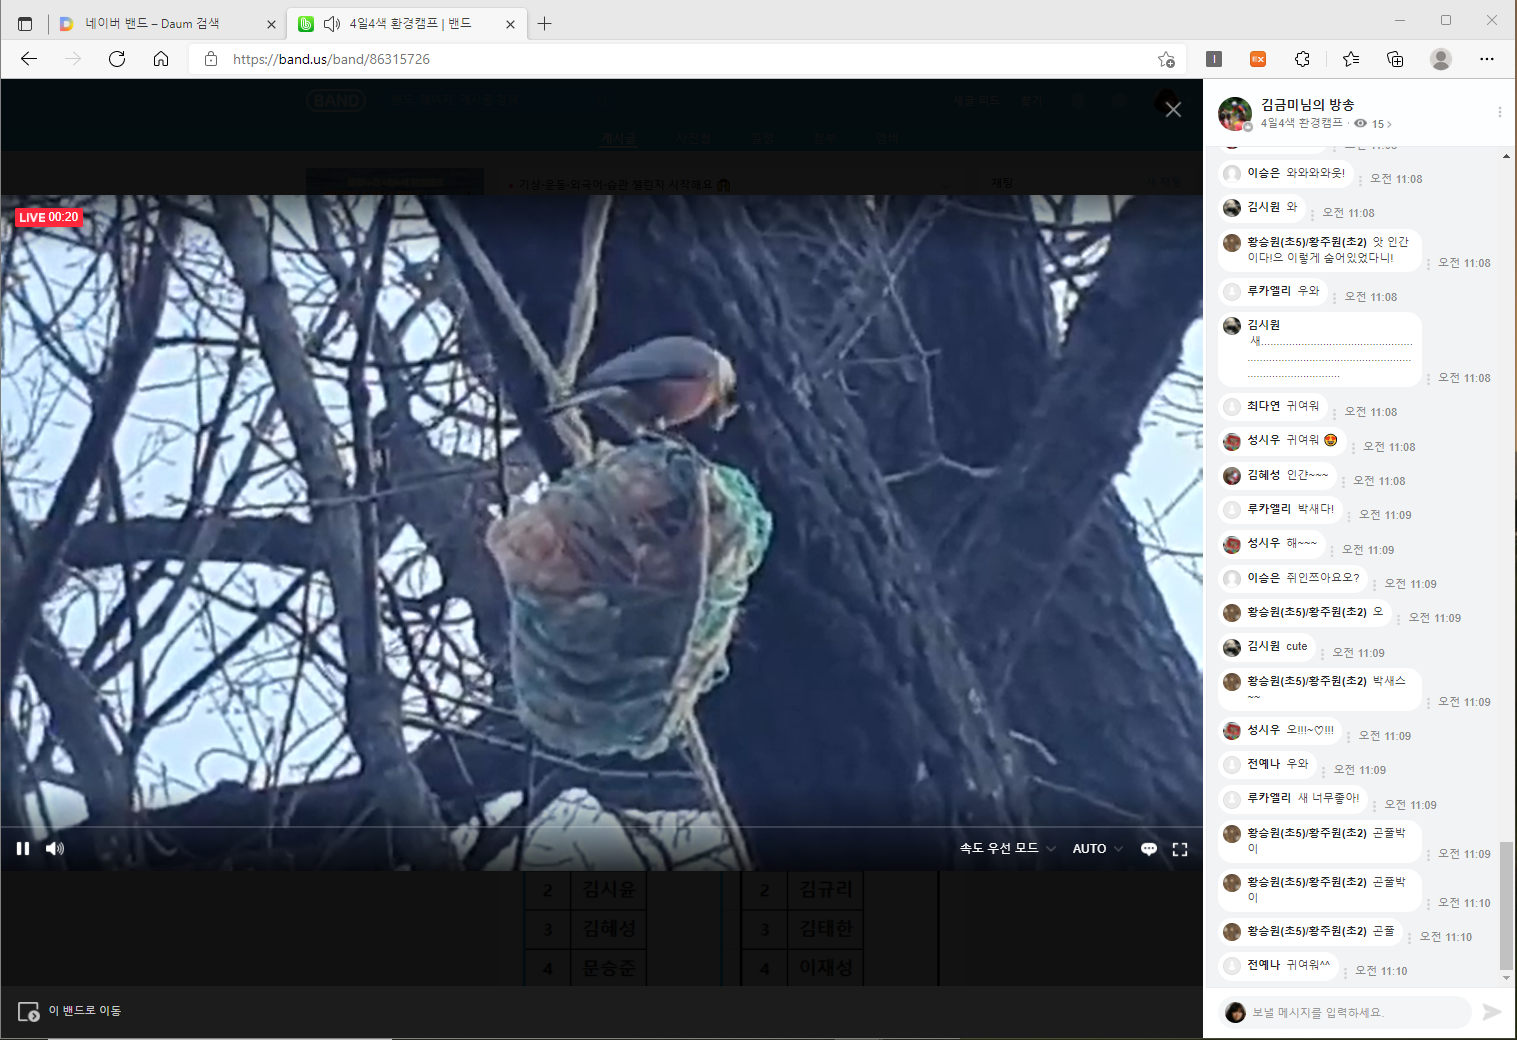Screen dimensions: 1517x1040
Task: Go to browser home page
Action: point(161,59)
